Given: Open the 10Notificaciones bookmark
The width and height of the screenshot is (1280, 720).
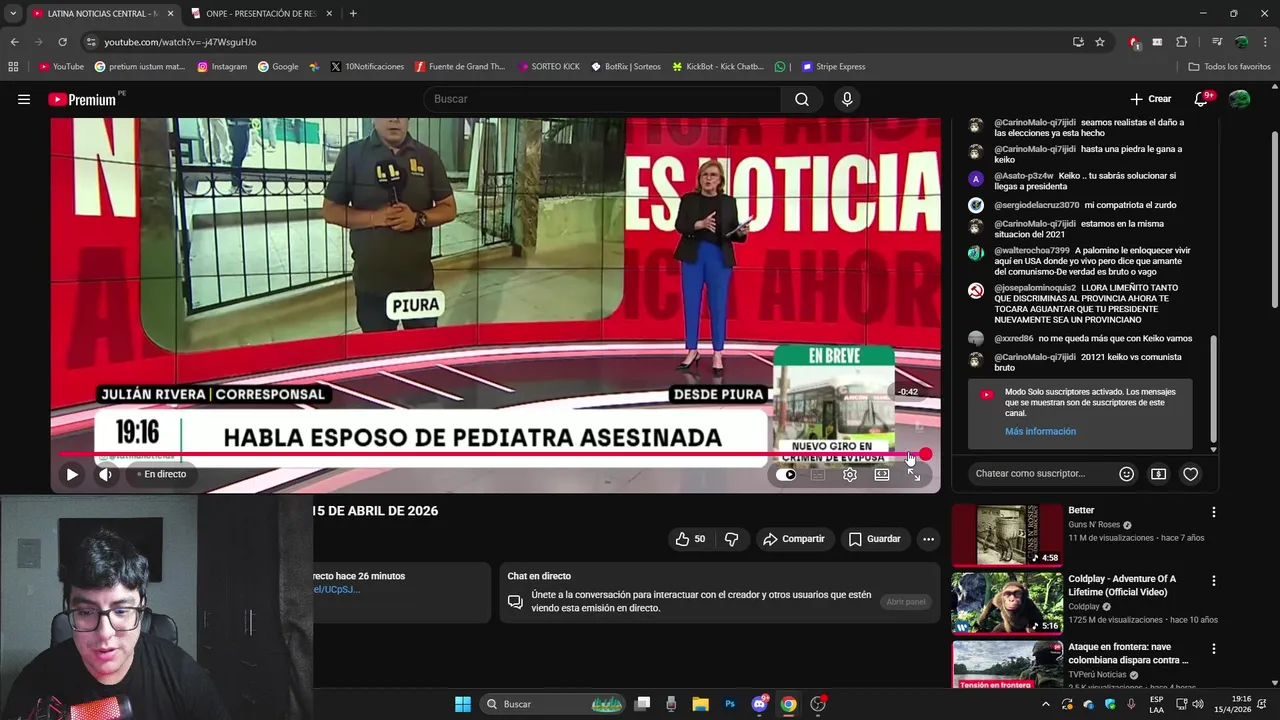Looking at the screenshot, I should 367,67.
